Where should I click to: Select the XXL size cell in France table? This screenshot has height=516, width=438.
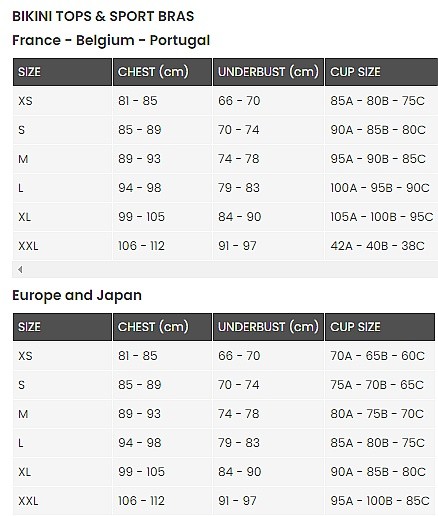tap(62, 246)
